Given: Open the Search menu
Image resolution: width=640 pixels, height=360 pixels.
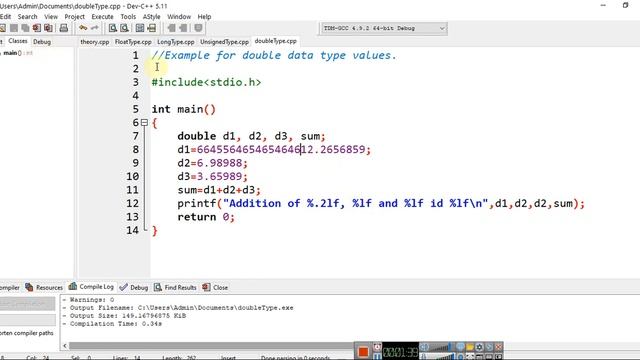Looking at the screenshot, I should pos(27,17).
